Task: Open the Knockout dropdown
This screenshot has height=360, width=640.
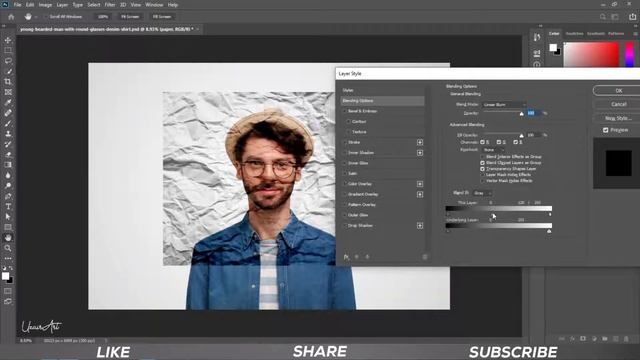Action: 494,150
